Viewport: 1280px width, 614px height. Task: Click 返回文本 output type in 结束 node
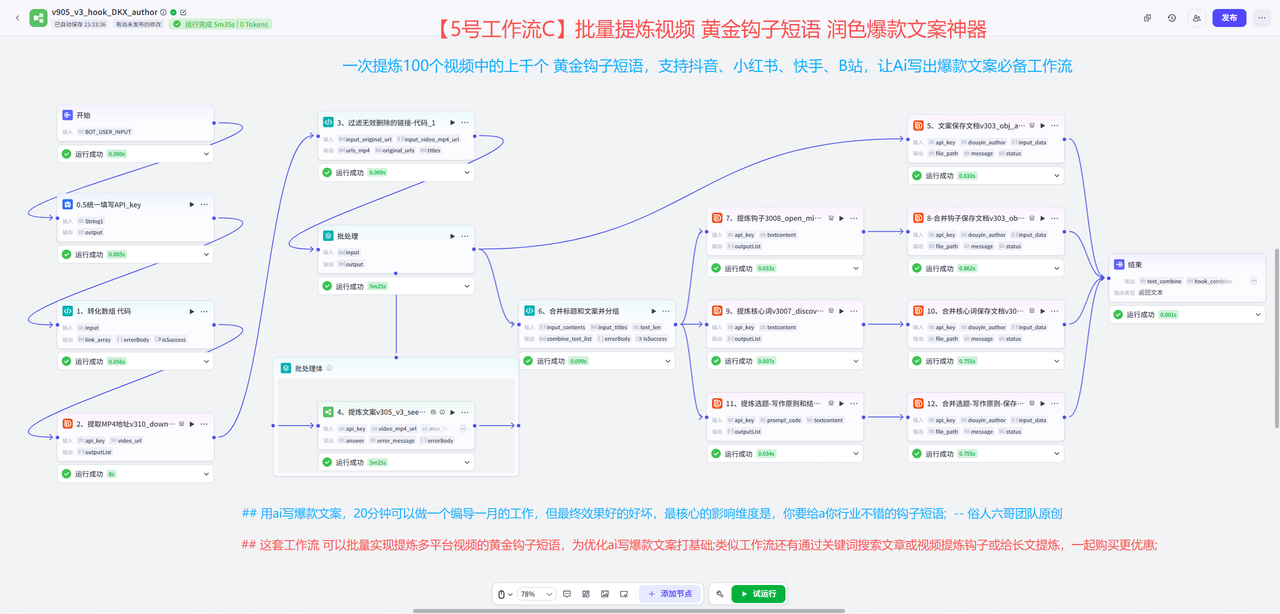tap(1149, 292)
